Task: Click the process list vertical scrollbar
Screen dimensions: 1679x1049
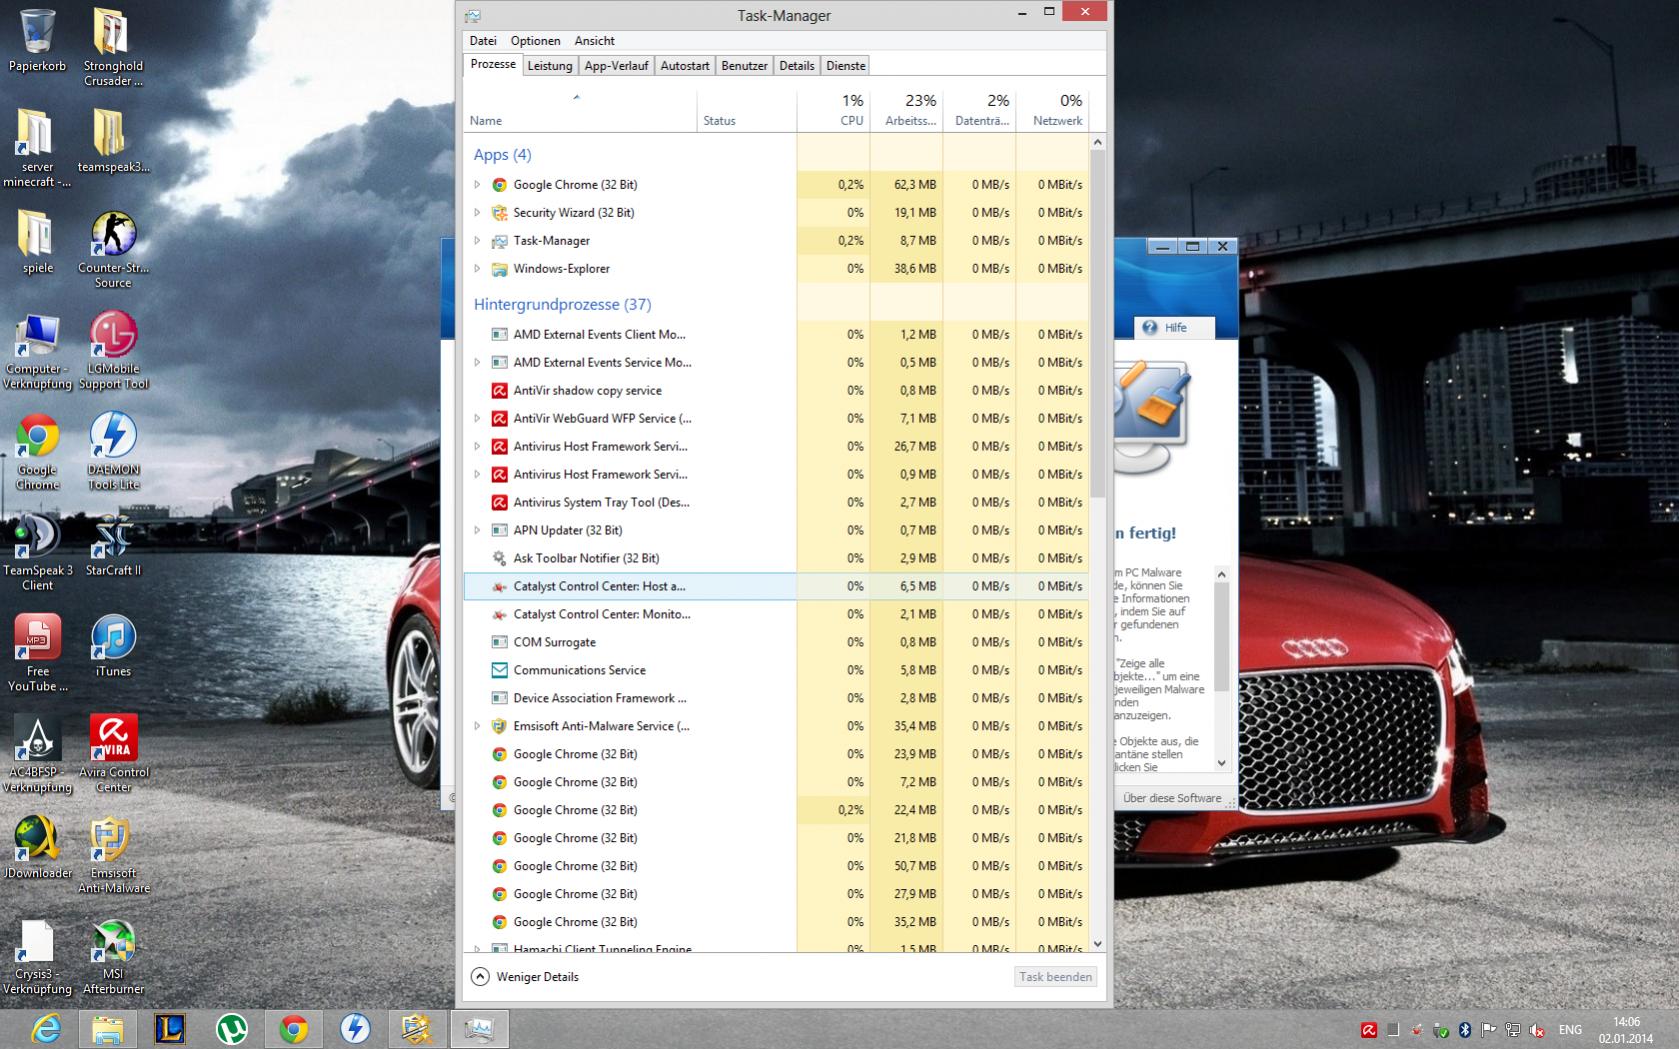Action: (x=1097, y=325)
